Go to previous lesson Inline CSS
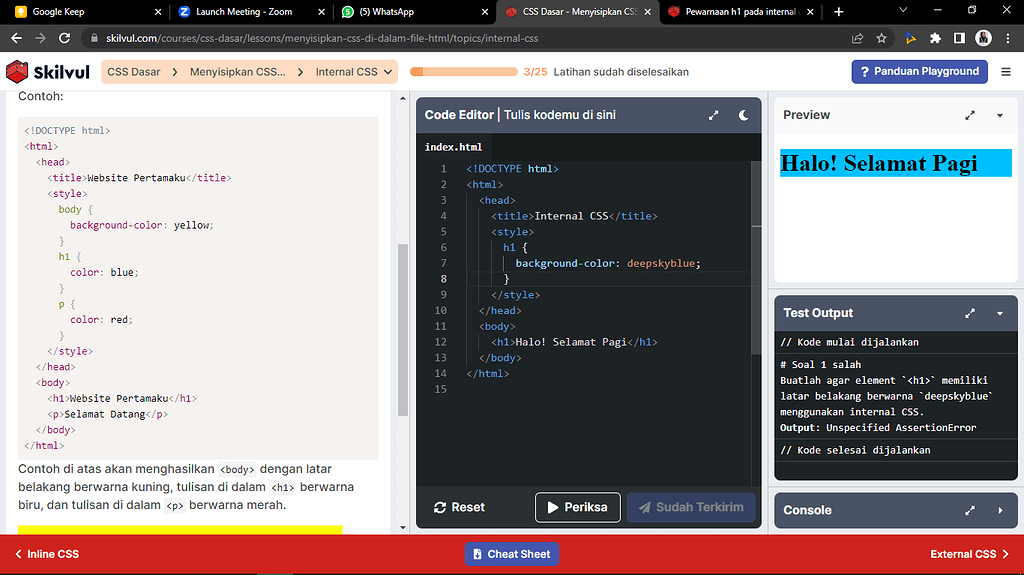 tap(47, 554)
